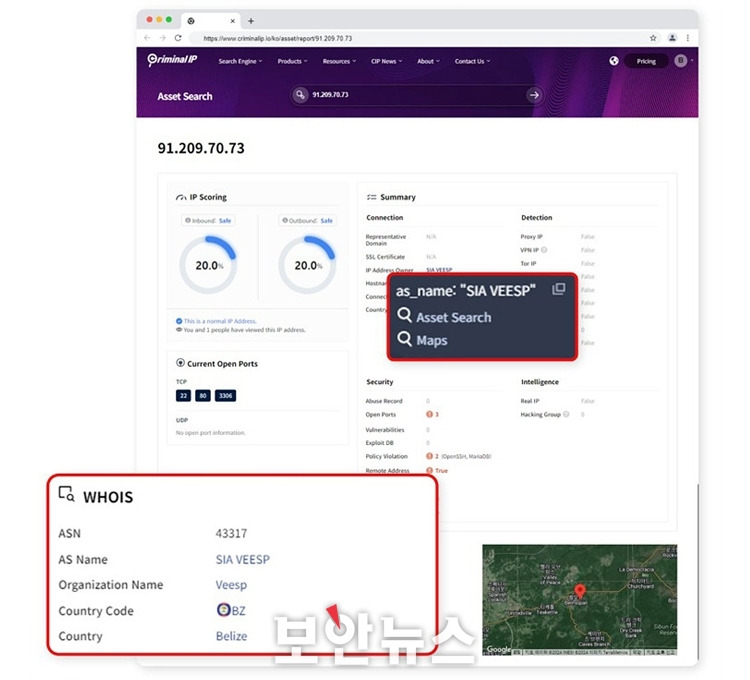Open the Pricing page button
Viewport: 750px width, 680px height.
(x=646, y=61)
